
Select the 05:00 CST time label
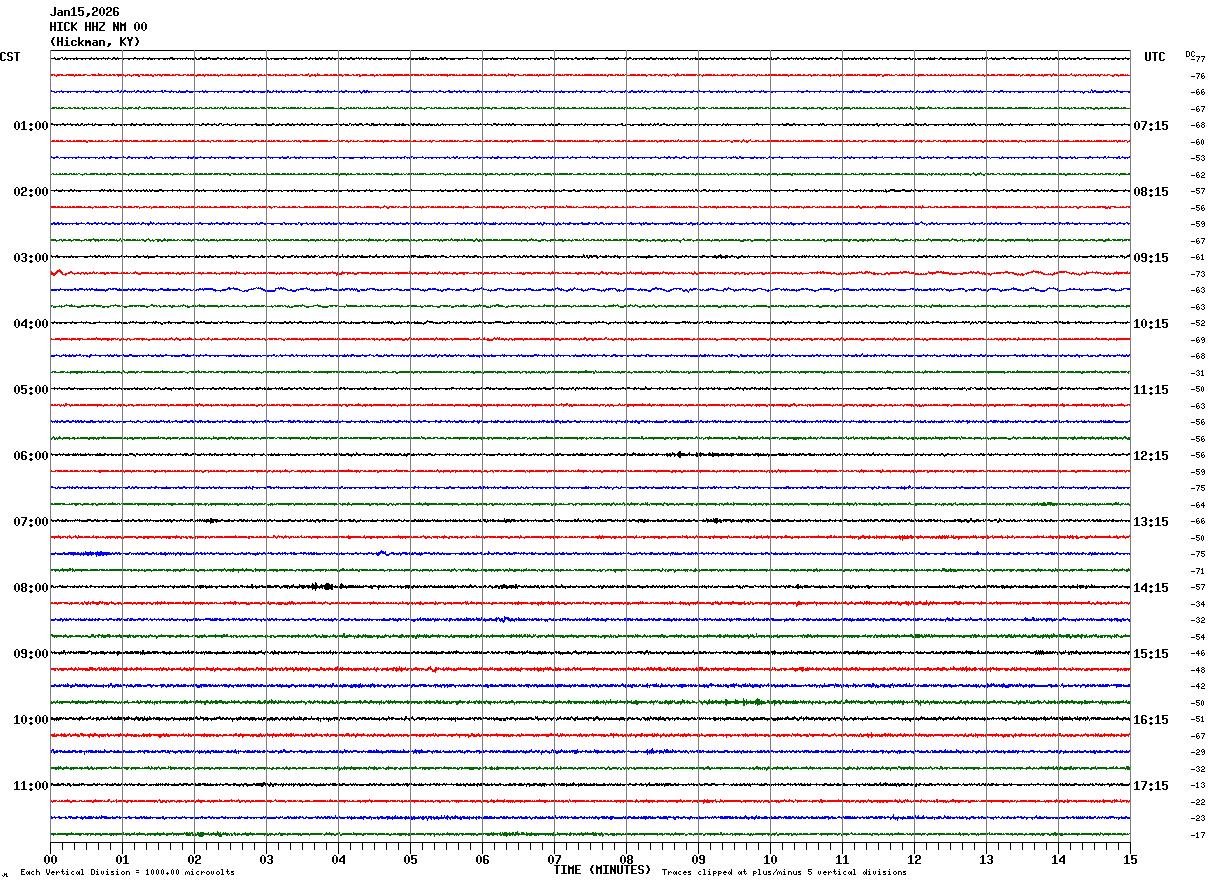pyautogui.click(x=31, y=390)
